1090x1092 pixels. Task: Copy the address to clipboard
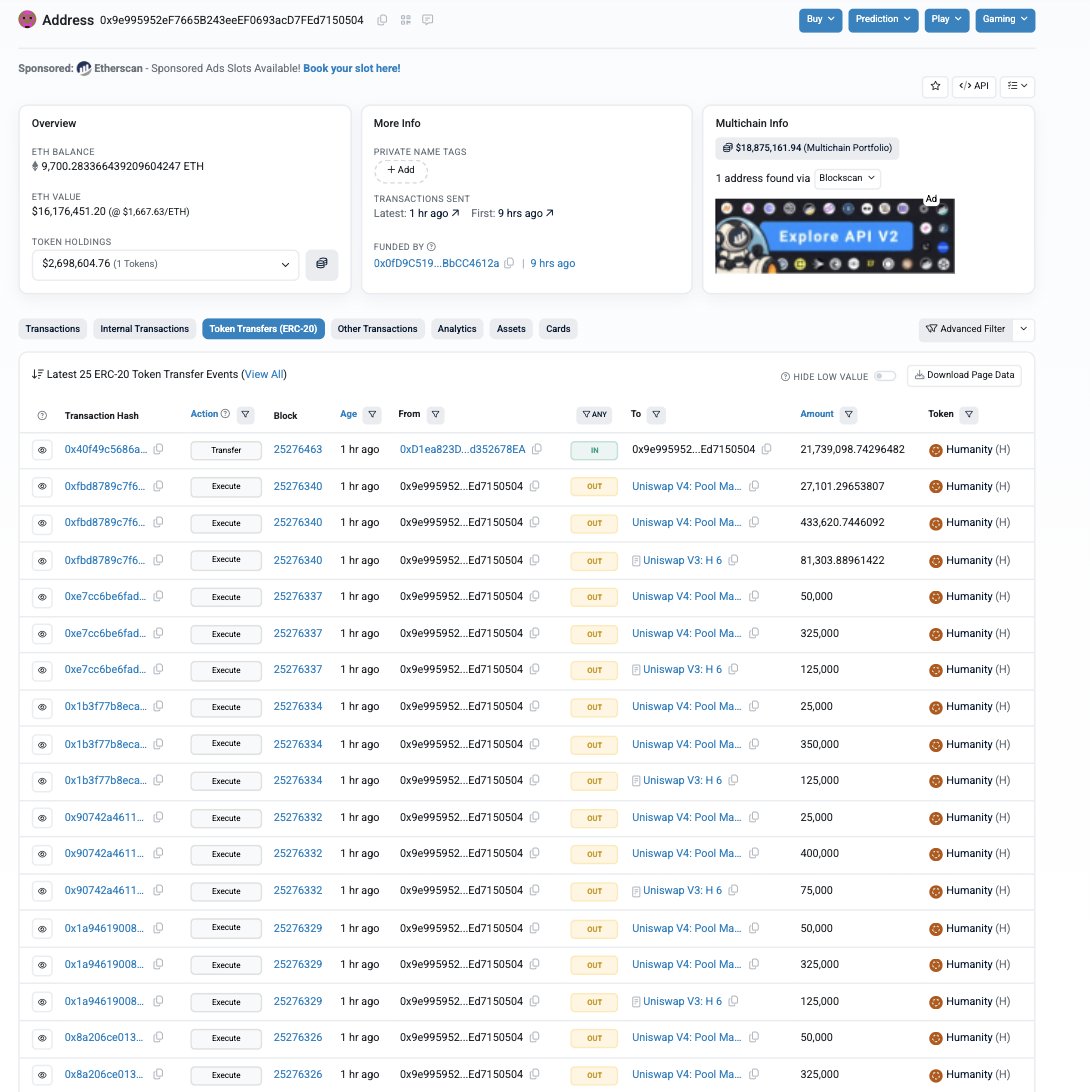click(x=382, y=20)
